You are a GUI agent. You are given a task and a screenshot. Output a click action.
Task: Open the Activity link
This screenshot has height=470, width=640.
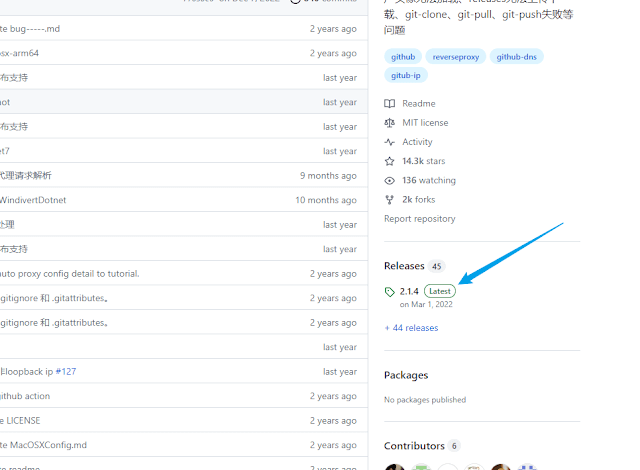[x=417, y=142]
